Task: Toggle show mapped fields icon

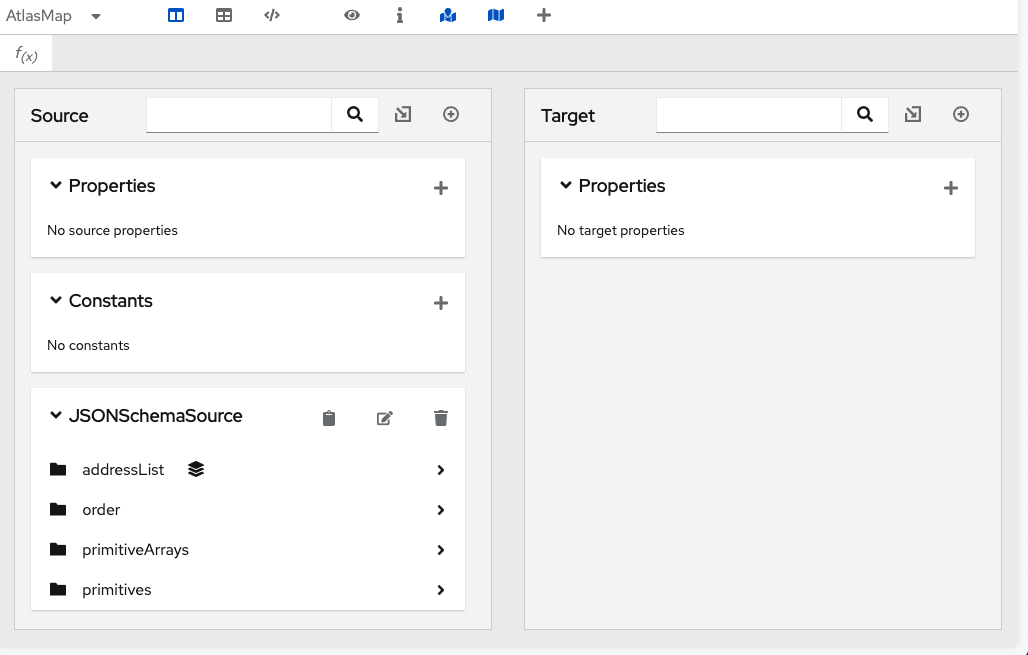Action: pos(448,16)
